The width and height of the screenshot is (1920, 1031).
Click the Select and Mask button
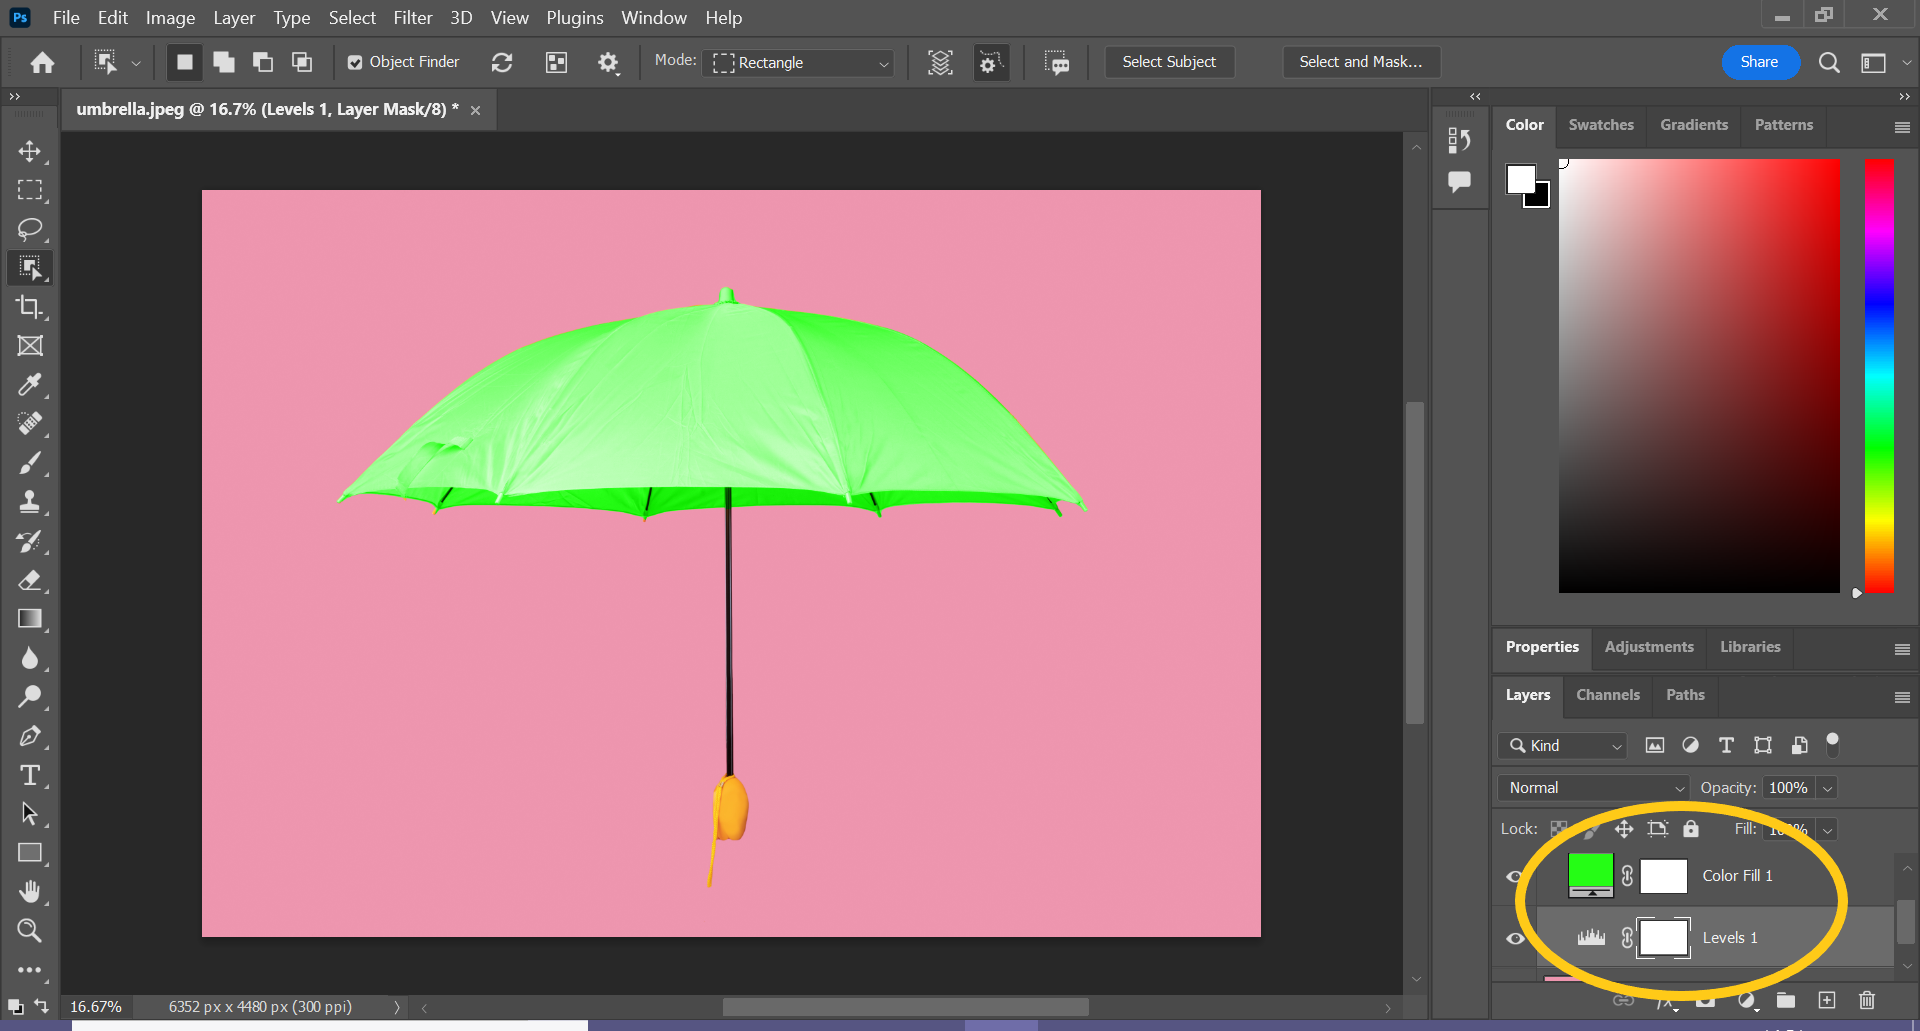(1361, 62)
